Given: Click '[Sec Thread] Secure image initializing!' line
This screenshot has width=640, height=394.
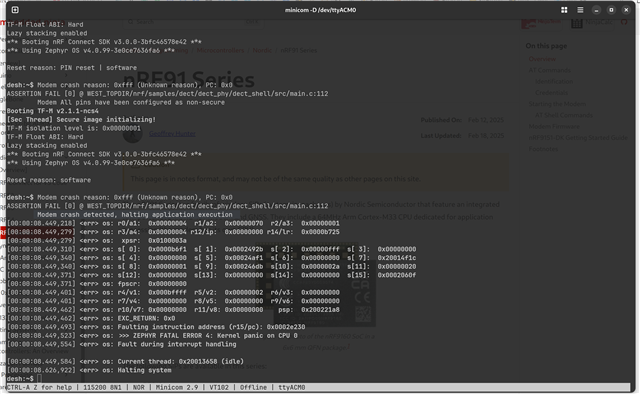Looking at the screenshot, I should pyautogui.click(x=81, y=120).
